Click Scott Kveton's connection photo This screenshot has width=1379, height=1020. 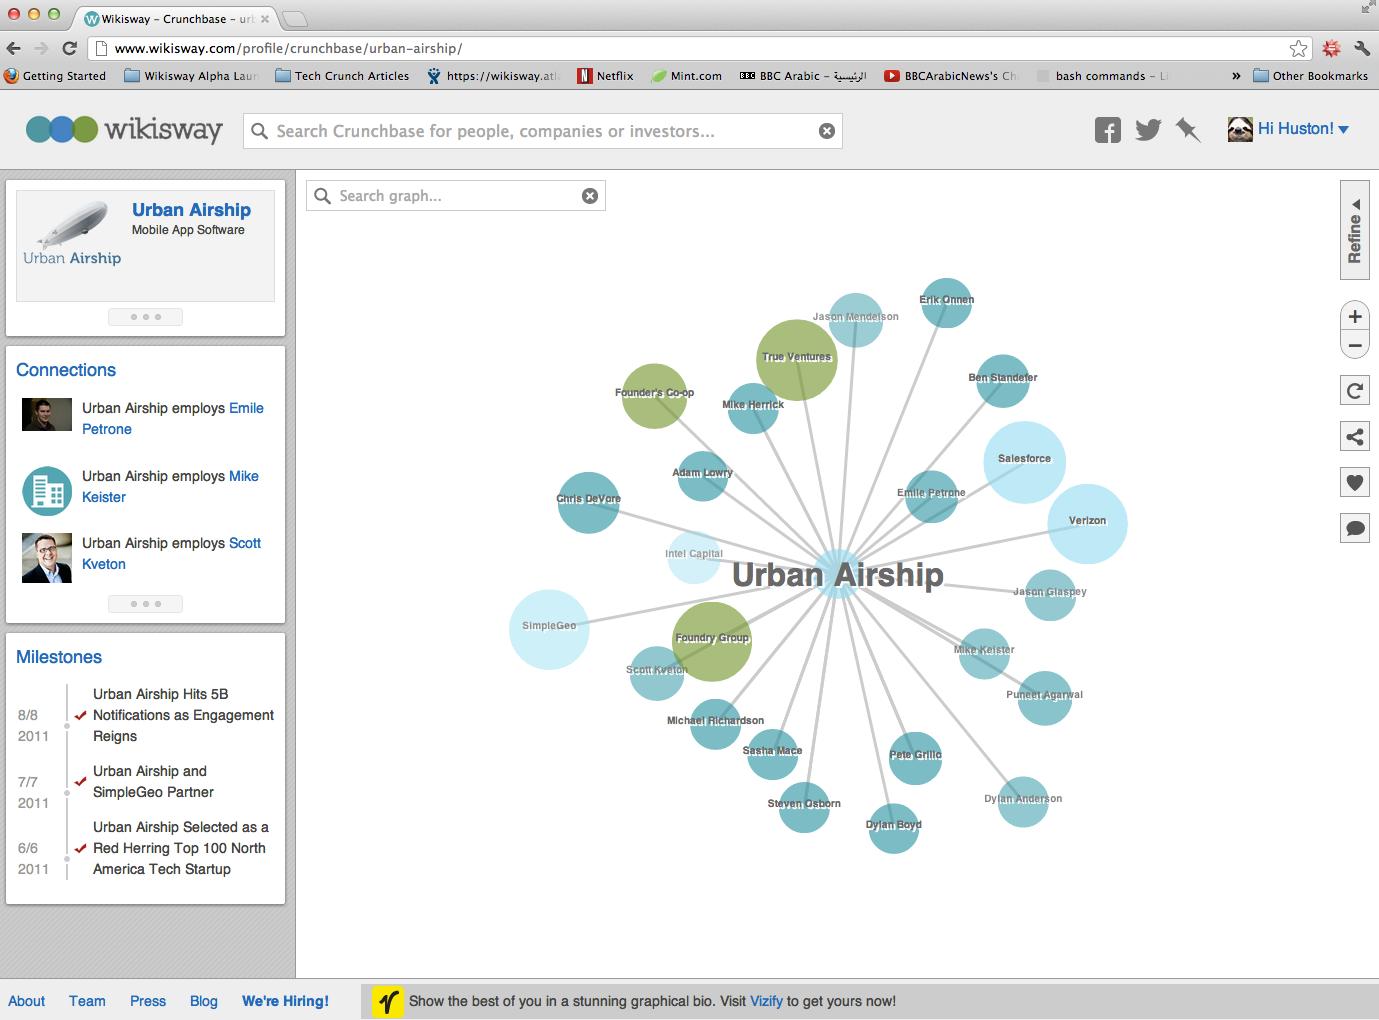pos(47,558)
